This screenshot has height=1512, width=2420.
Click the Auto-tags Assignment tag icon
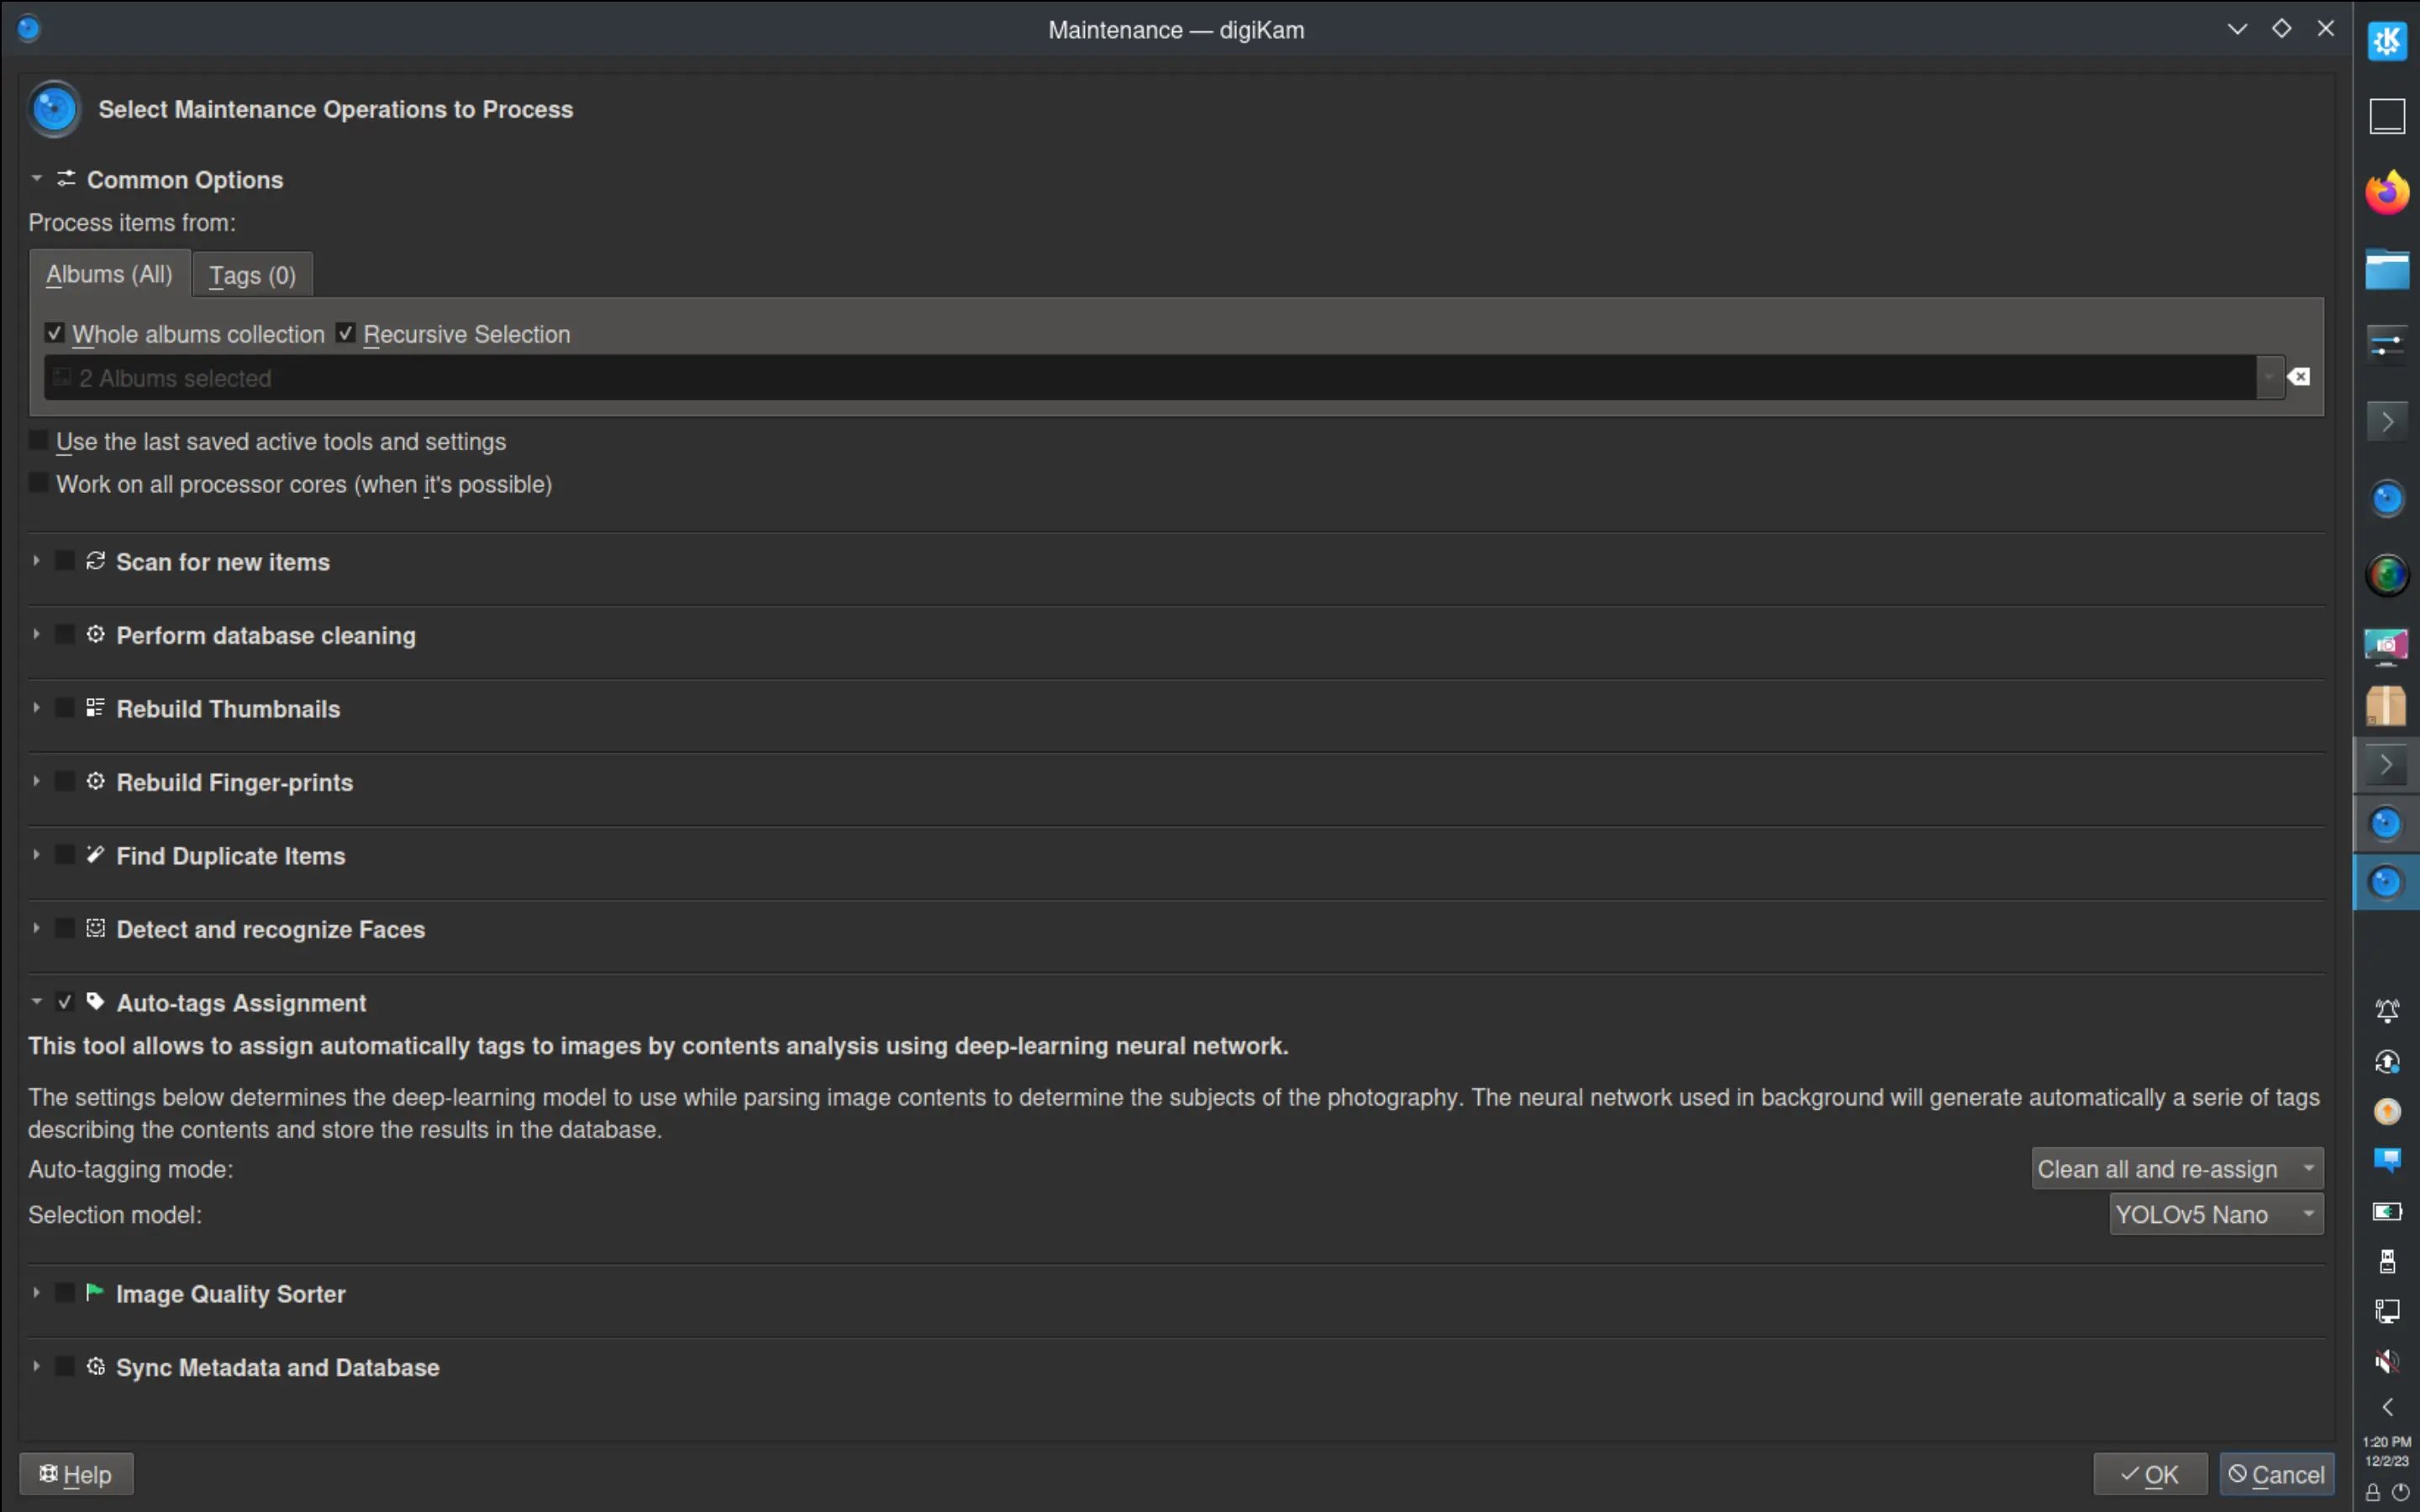95,1001
